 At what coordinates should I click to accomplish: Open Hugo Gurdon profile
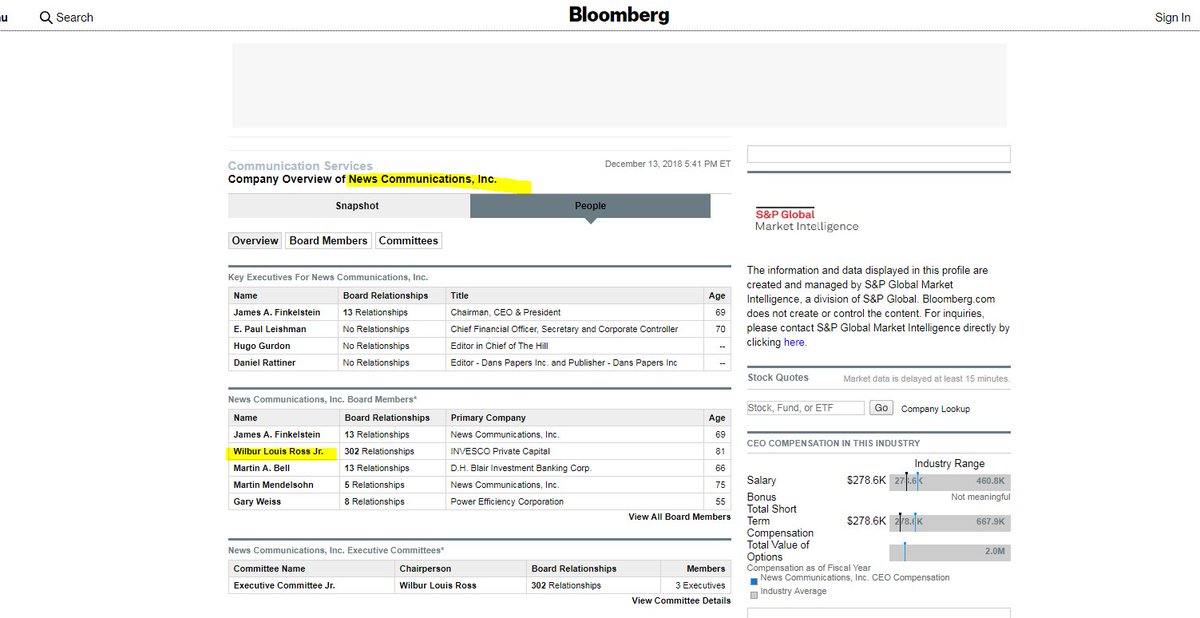(262, 346)
